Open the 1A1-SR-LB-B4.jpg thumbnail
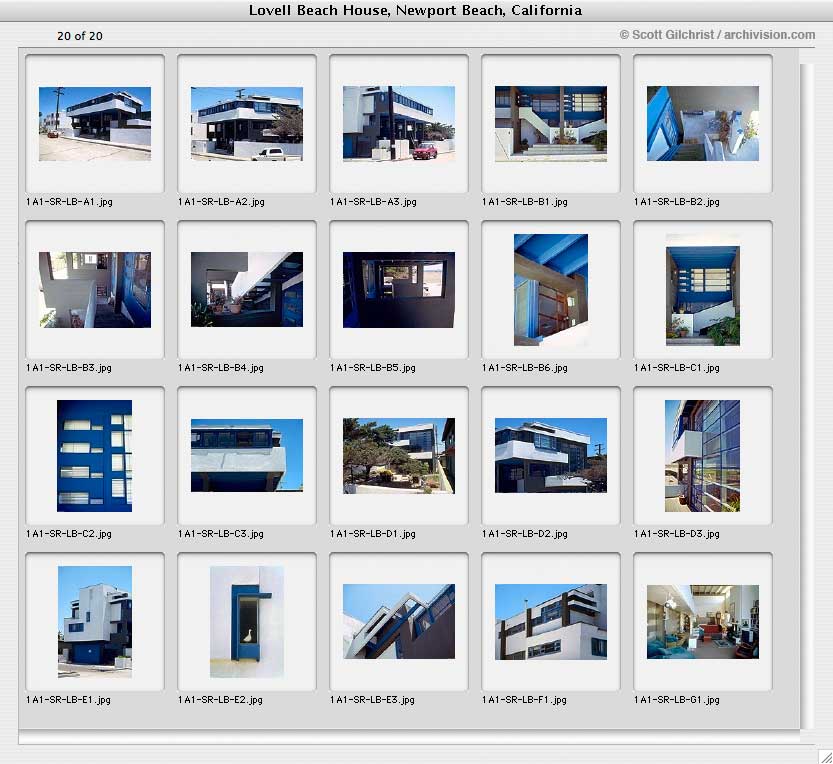Viewport: 833px width, 764px height. (247, 290)
